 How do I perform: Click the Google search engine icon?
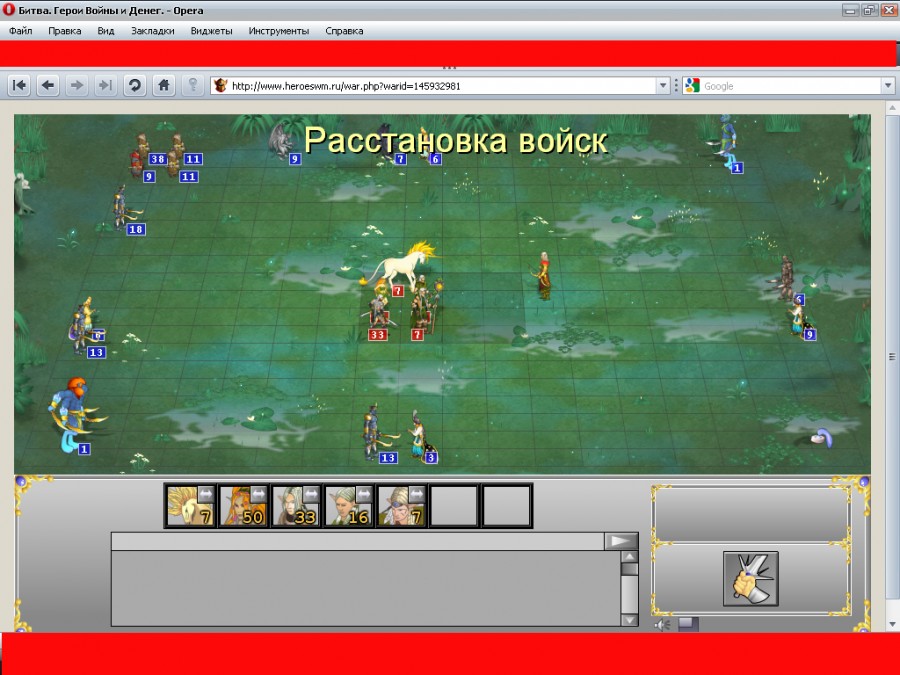pos(692,86)
